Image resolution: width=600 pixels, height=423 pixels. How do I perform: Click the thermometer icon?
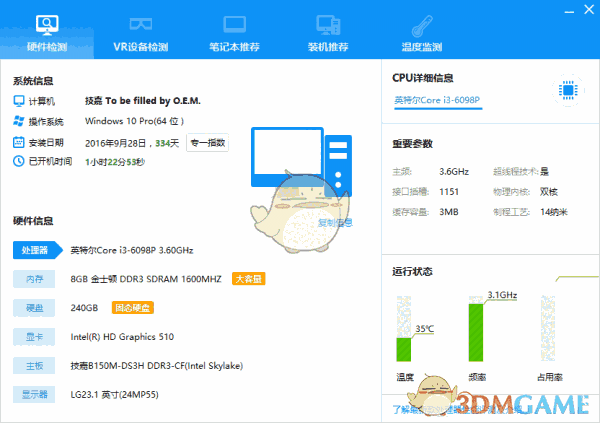[422, 26]
